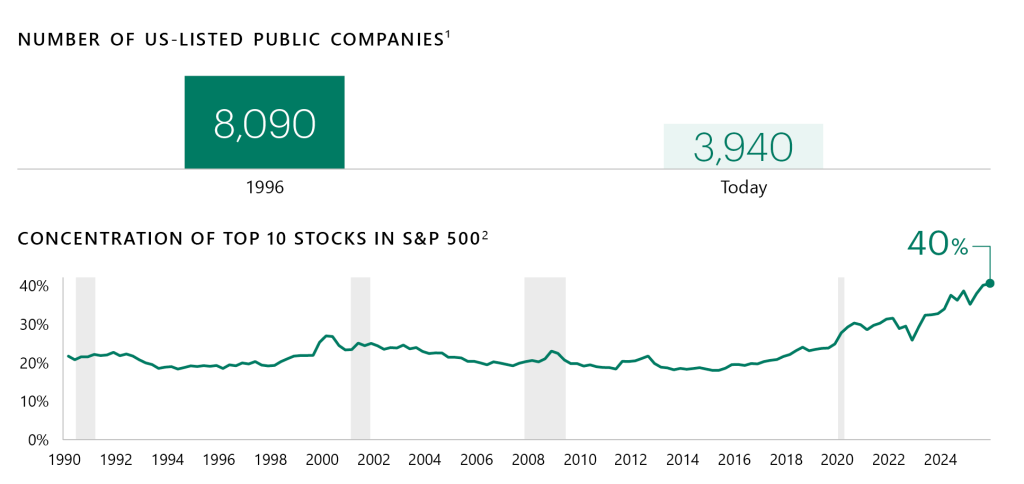Click the dark green 8,090 bar
Image resolution: width=1024 pixels, height=484 pixels.
point(264,122)
